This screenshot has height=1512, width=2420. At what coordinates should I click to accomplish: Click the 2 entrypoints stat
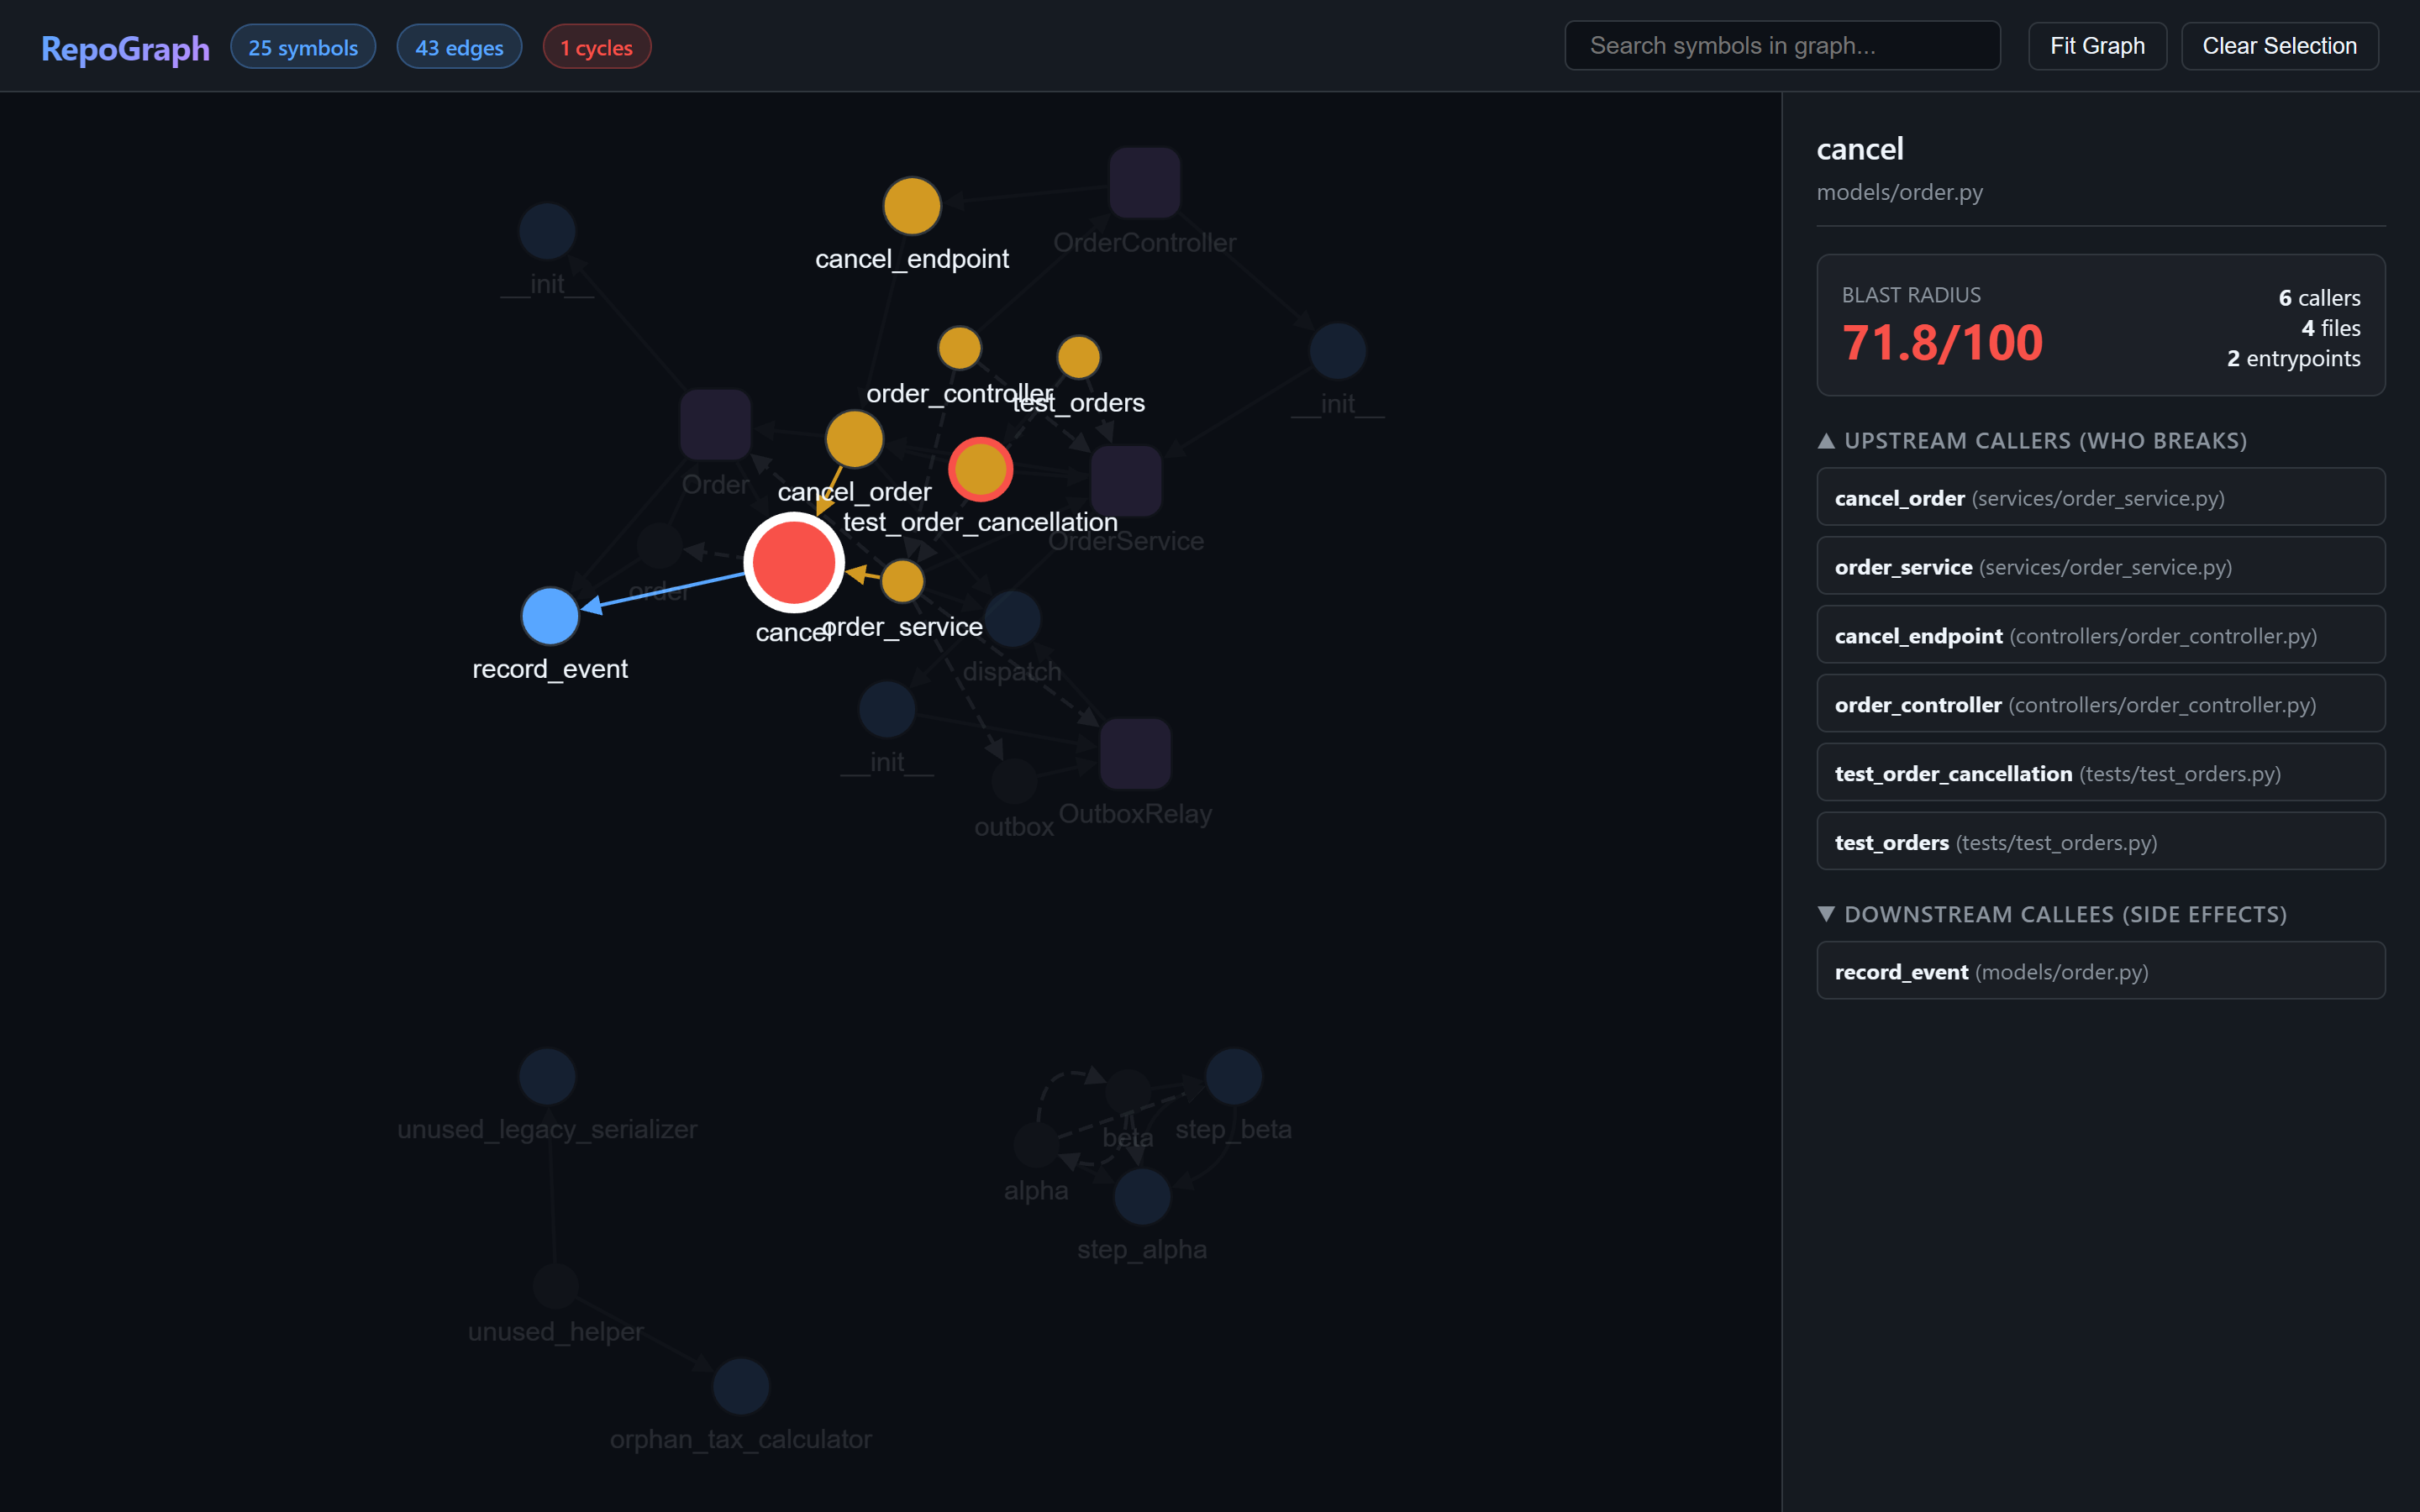click(2293, 358)
